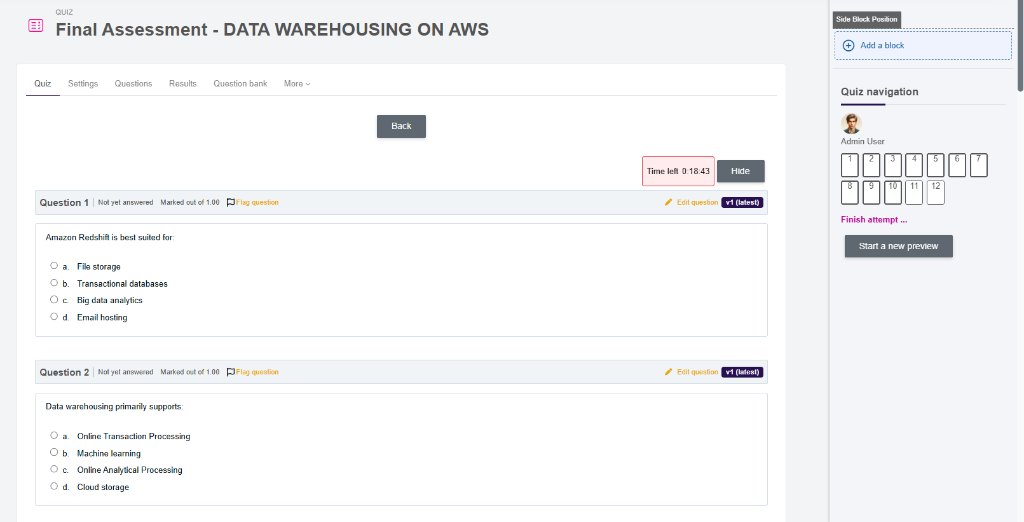1024x522 pixels.
Task: Go to the Results tab
Action: [x=183, y=84]
